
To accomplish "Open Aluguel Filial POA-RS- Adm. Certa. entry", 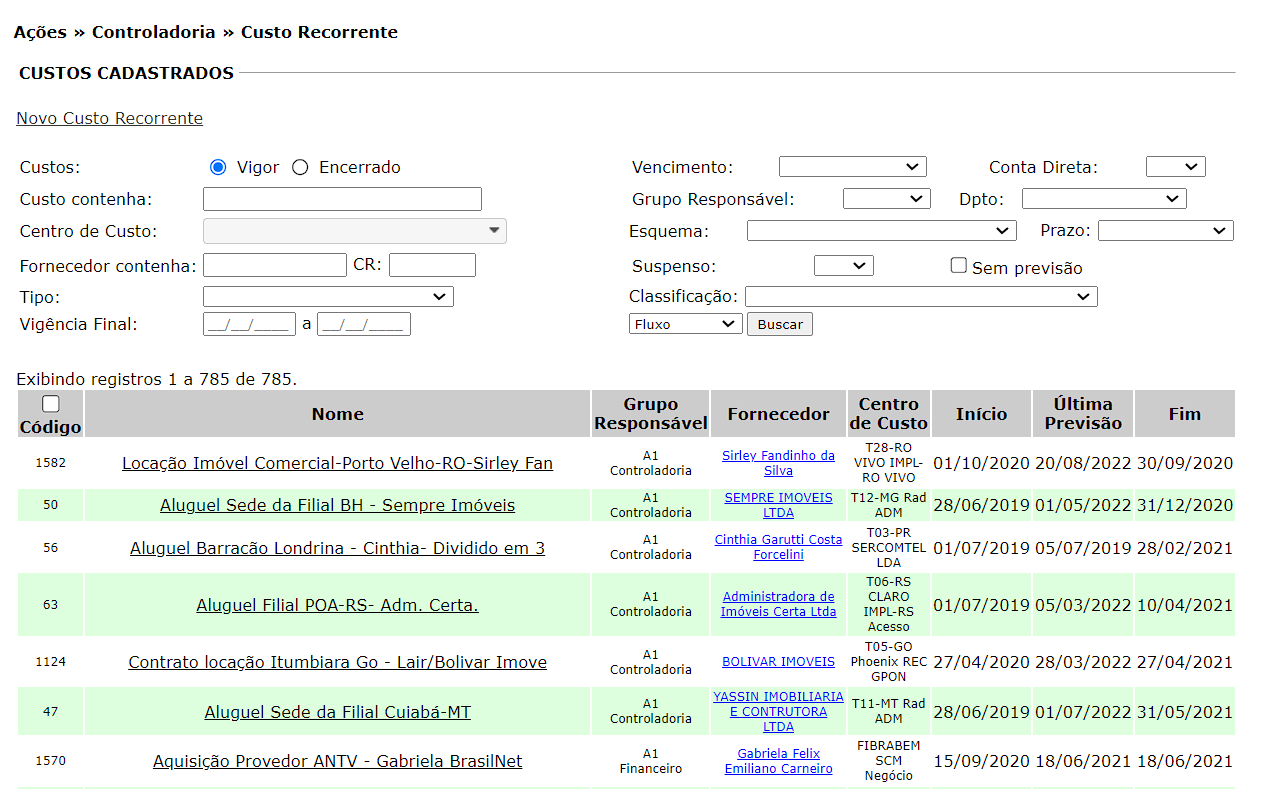I will pyautogui.click(x=337, y=605).
